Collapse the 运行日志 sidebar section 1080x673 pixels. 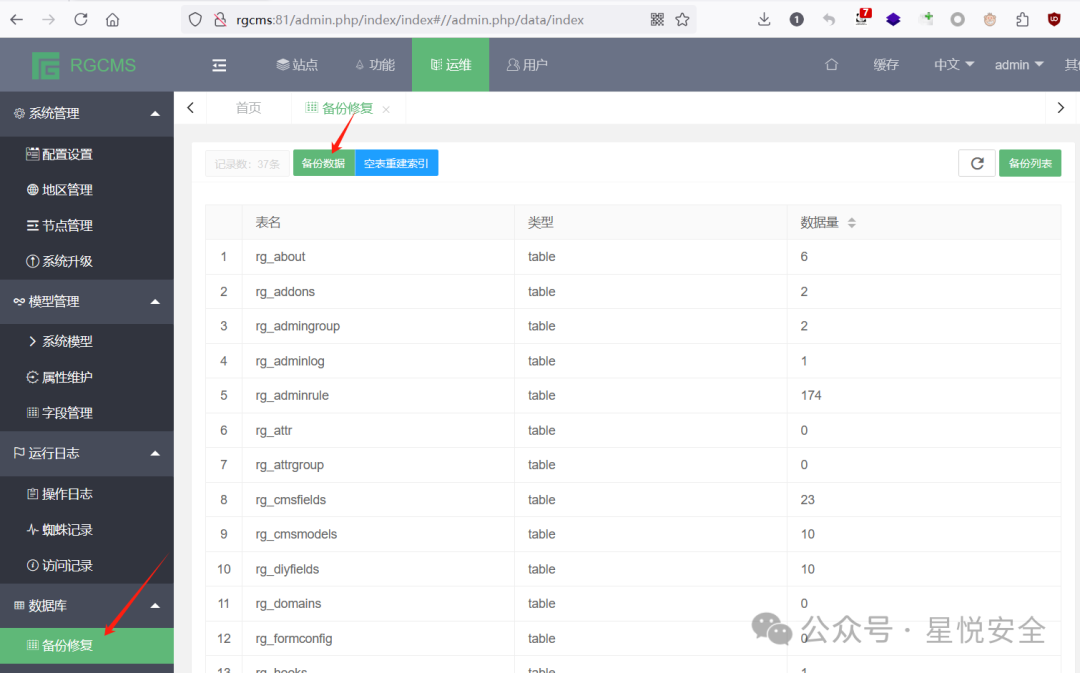click(87, 453)
